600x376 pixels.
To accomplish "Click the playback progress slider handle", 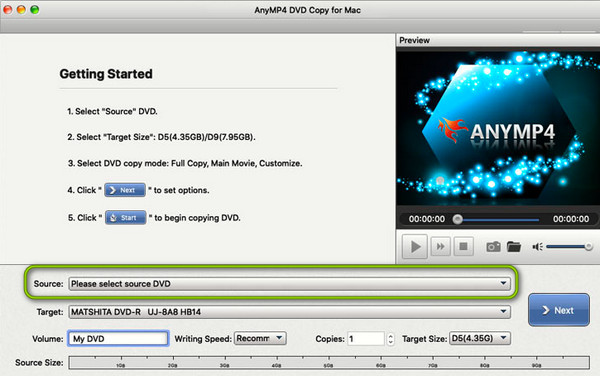I will pos(457,219).
